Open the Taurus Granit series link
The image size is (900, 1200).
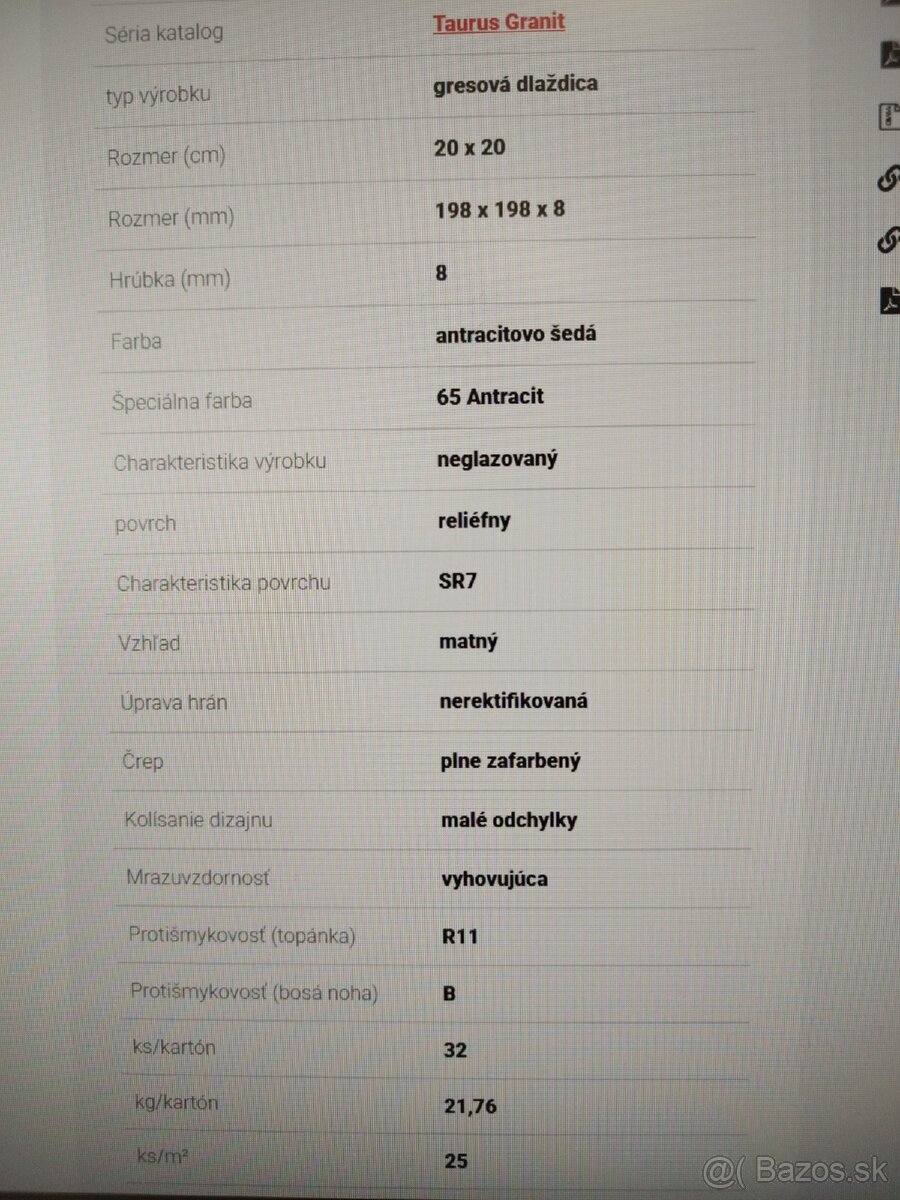(498, 22)
